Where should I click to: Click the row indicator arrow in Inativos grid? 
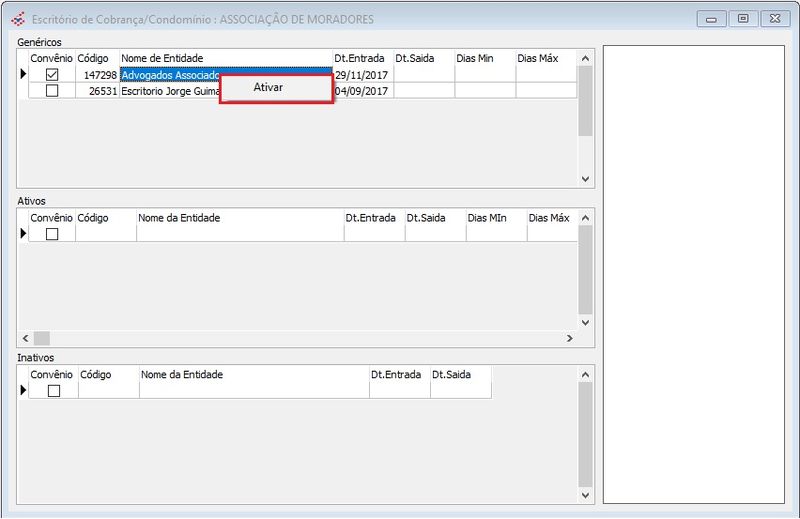(23, 391)
